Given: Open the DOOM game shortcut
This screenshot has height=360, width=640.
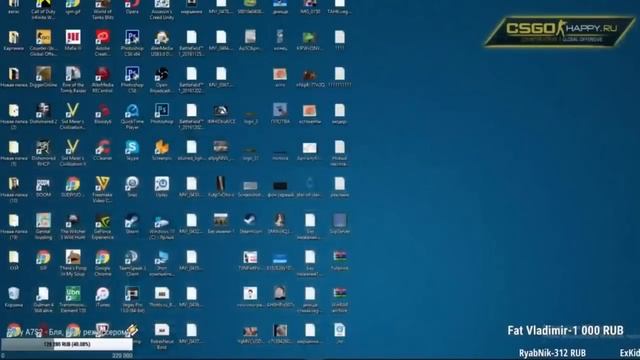Looking at the screenshot, I should (x=43, y=187).
